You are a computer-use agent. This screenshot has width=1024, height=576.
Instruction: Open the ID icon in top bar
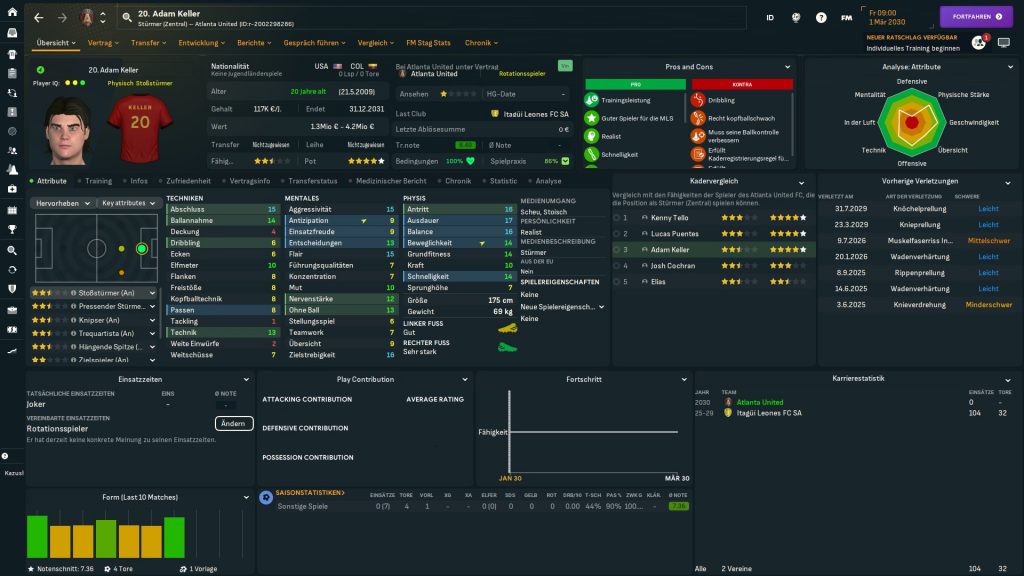[770, 17]
